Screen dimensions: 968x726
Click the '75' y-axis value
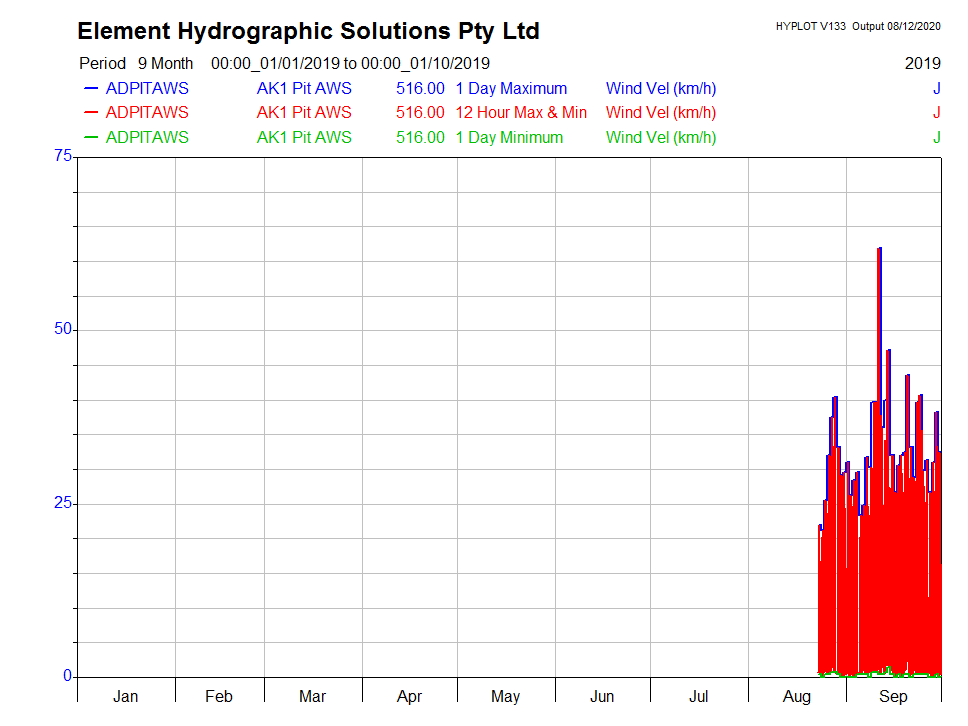click(x=63, y=156)
